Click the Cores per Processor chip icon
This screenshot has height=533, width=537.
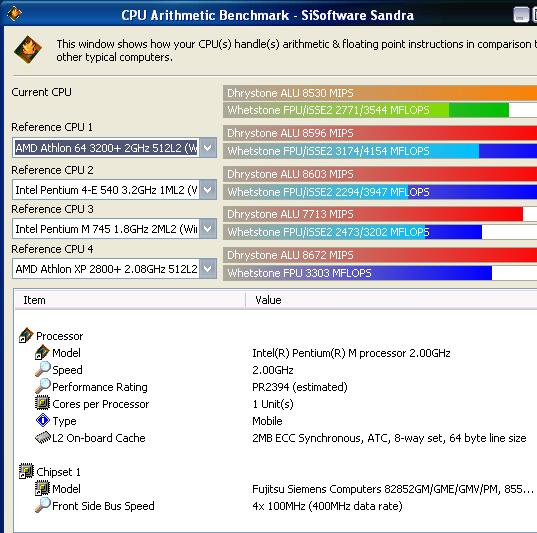coord(42,403)
